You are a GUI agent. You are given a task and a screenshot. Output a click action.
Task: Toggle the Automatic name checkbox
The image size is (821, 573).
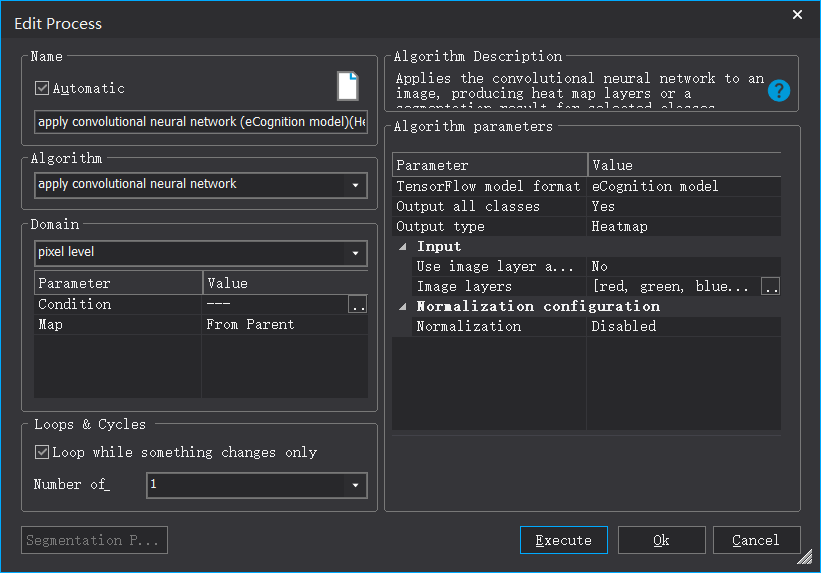[x=42, y=88]
